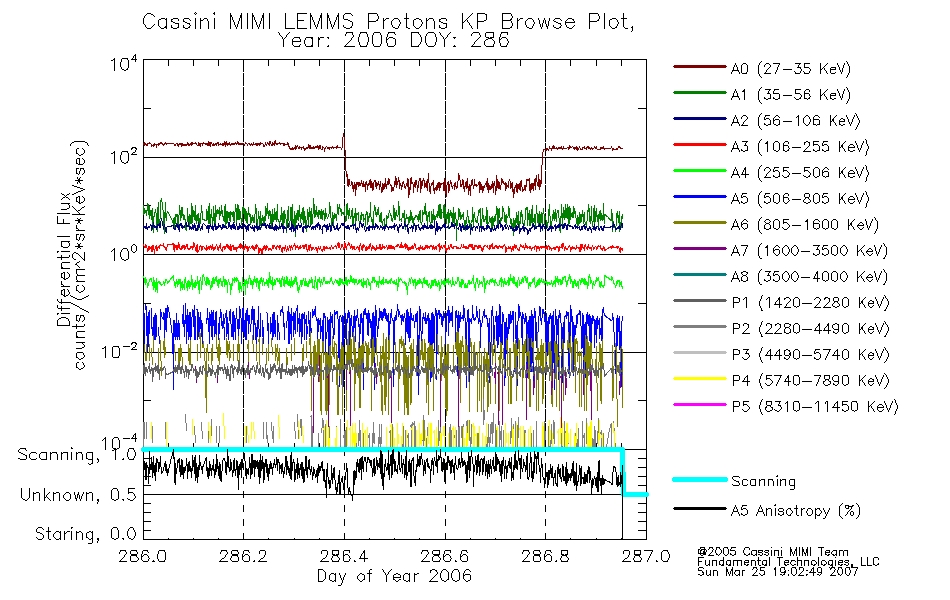Click the 'Unknown, 0.5' axis label

[78, 495]
